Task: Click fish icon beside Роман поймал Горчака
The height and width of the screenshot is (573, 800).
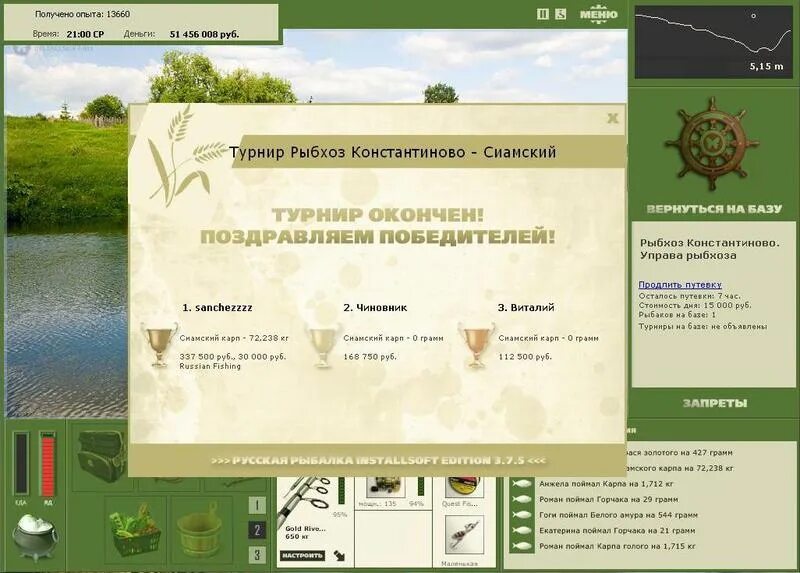Action: [x=521, y=500]
